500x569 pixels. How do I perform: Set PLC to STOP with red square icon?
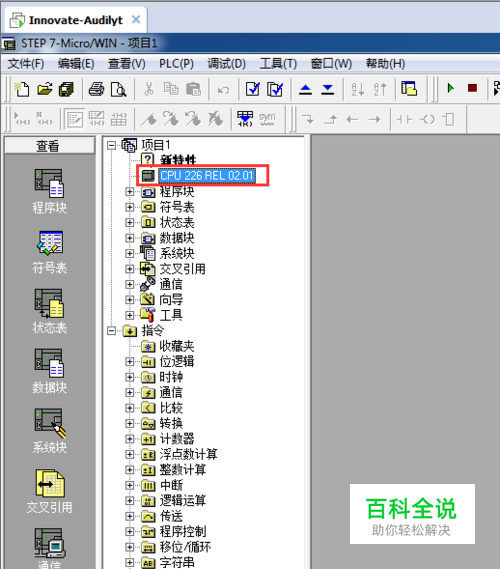click(472, 88)
